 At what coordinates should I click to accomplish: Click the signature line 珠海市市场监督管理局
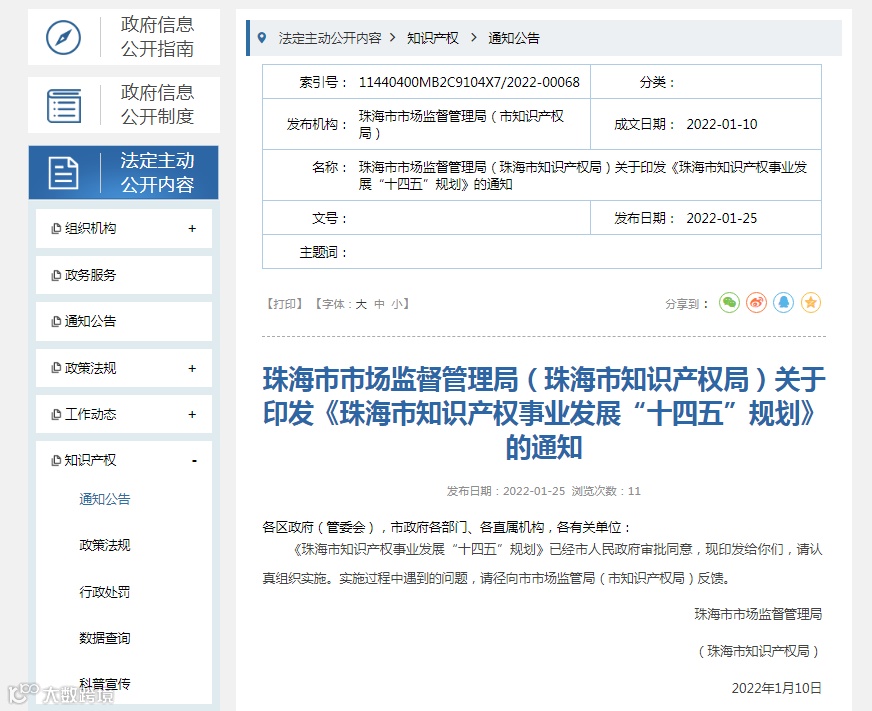coord(758,614)
